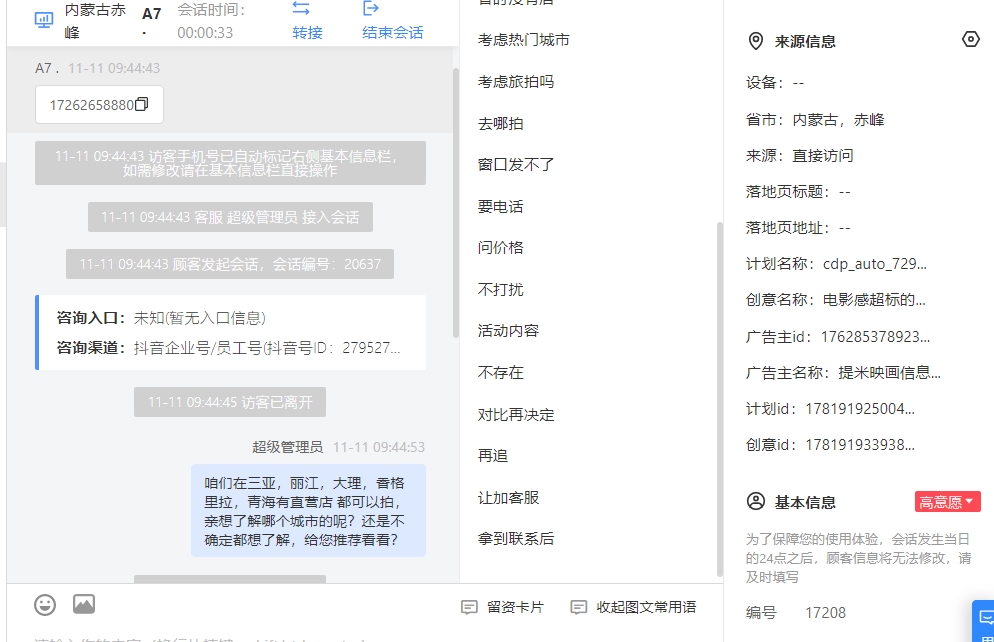Click the blue chat widget icon
994x642 pixels.
pyautogui.click(x=985, y=620)
